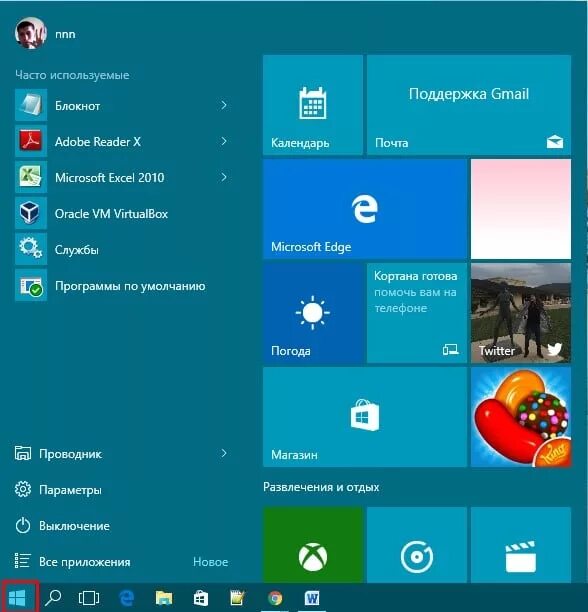Click the Oracle VM VirtualBox label
The width and height of the screenshot is (588, 612).
111,213
